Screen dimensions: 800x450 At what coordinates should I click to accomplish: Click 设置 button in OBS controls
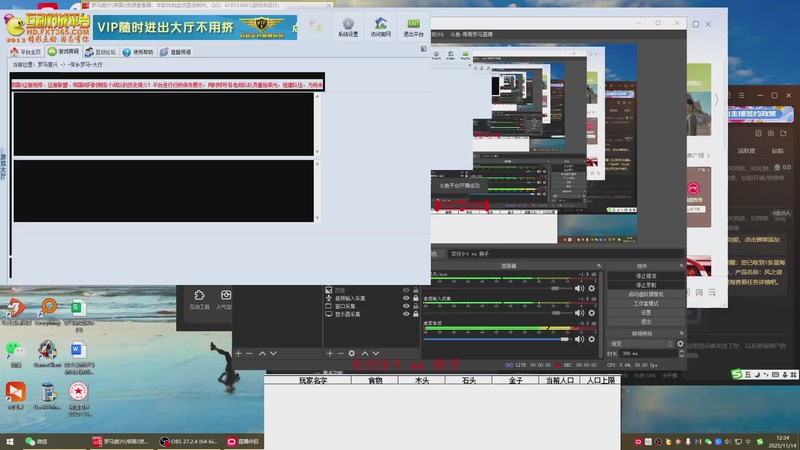pos(646,313)
